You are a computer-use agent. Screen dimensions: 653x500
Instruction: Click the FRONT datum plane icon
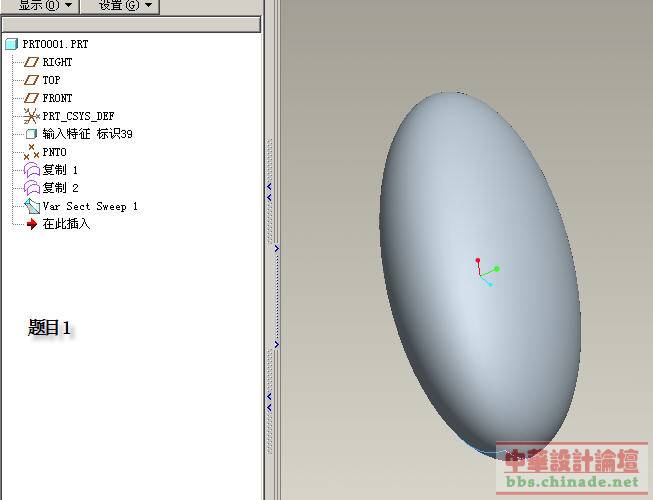pos(31,98)
